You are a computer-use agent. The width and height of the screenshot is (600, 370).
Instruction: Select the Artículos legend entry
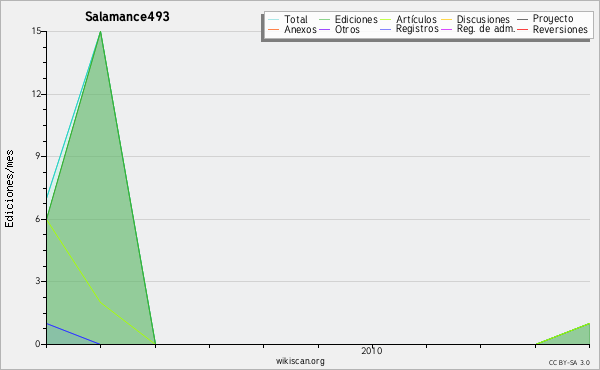coord(416,19)
